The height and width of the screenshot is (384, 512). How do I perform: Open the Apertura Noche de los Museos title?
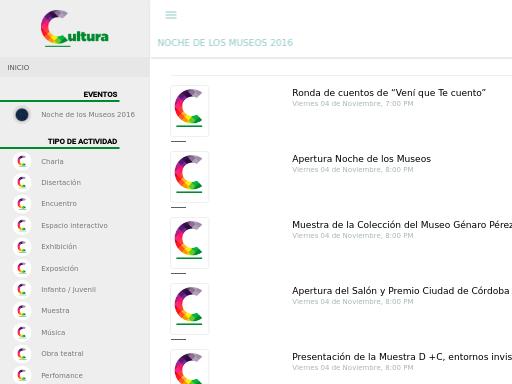pos(361,159)
